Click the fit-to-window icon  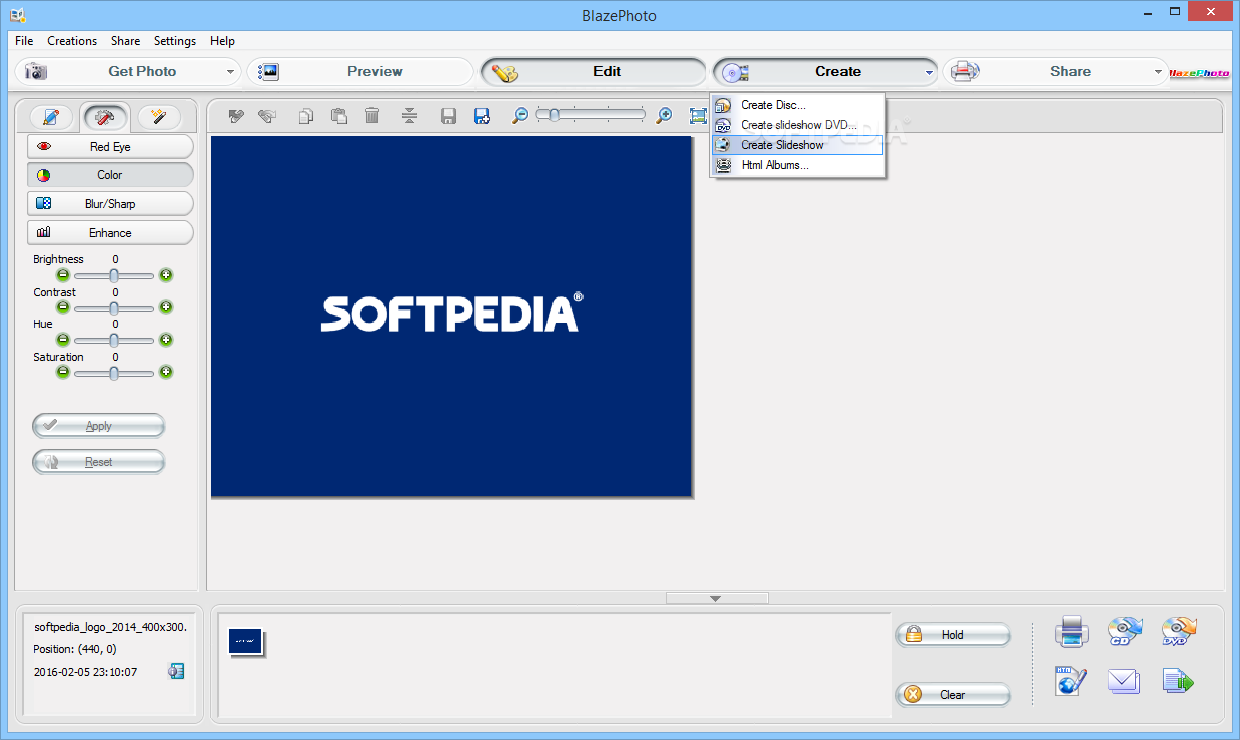(x=698, y=116)
